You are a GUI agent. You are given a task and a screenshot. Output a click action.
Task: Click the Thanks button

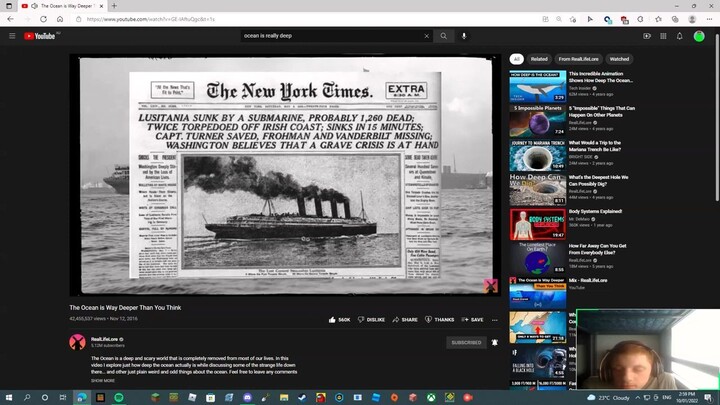[x=439, y=320]
